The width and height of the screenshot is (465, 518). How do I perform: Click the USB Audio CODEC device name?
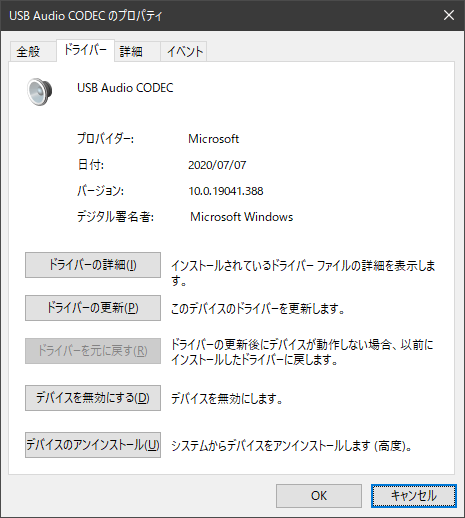pos(125,88)
